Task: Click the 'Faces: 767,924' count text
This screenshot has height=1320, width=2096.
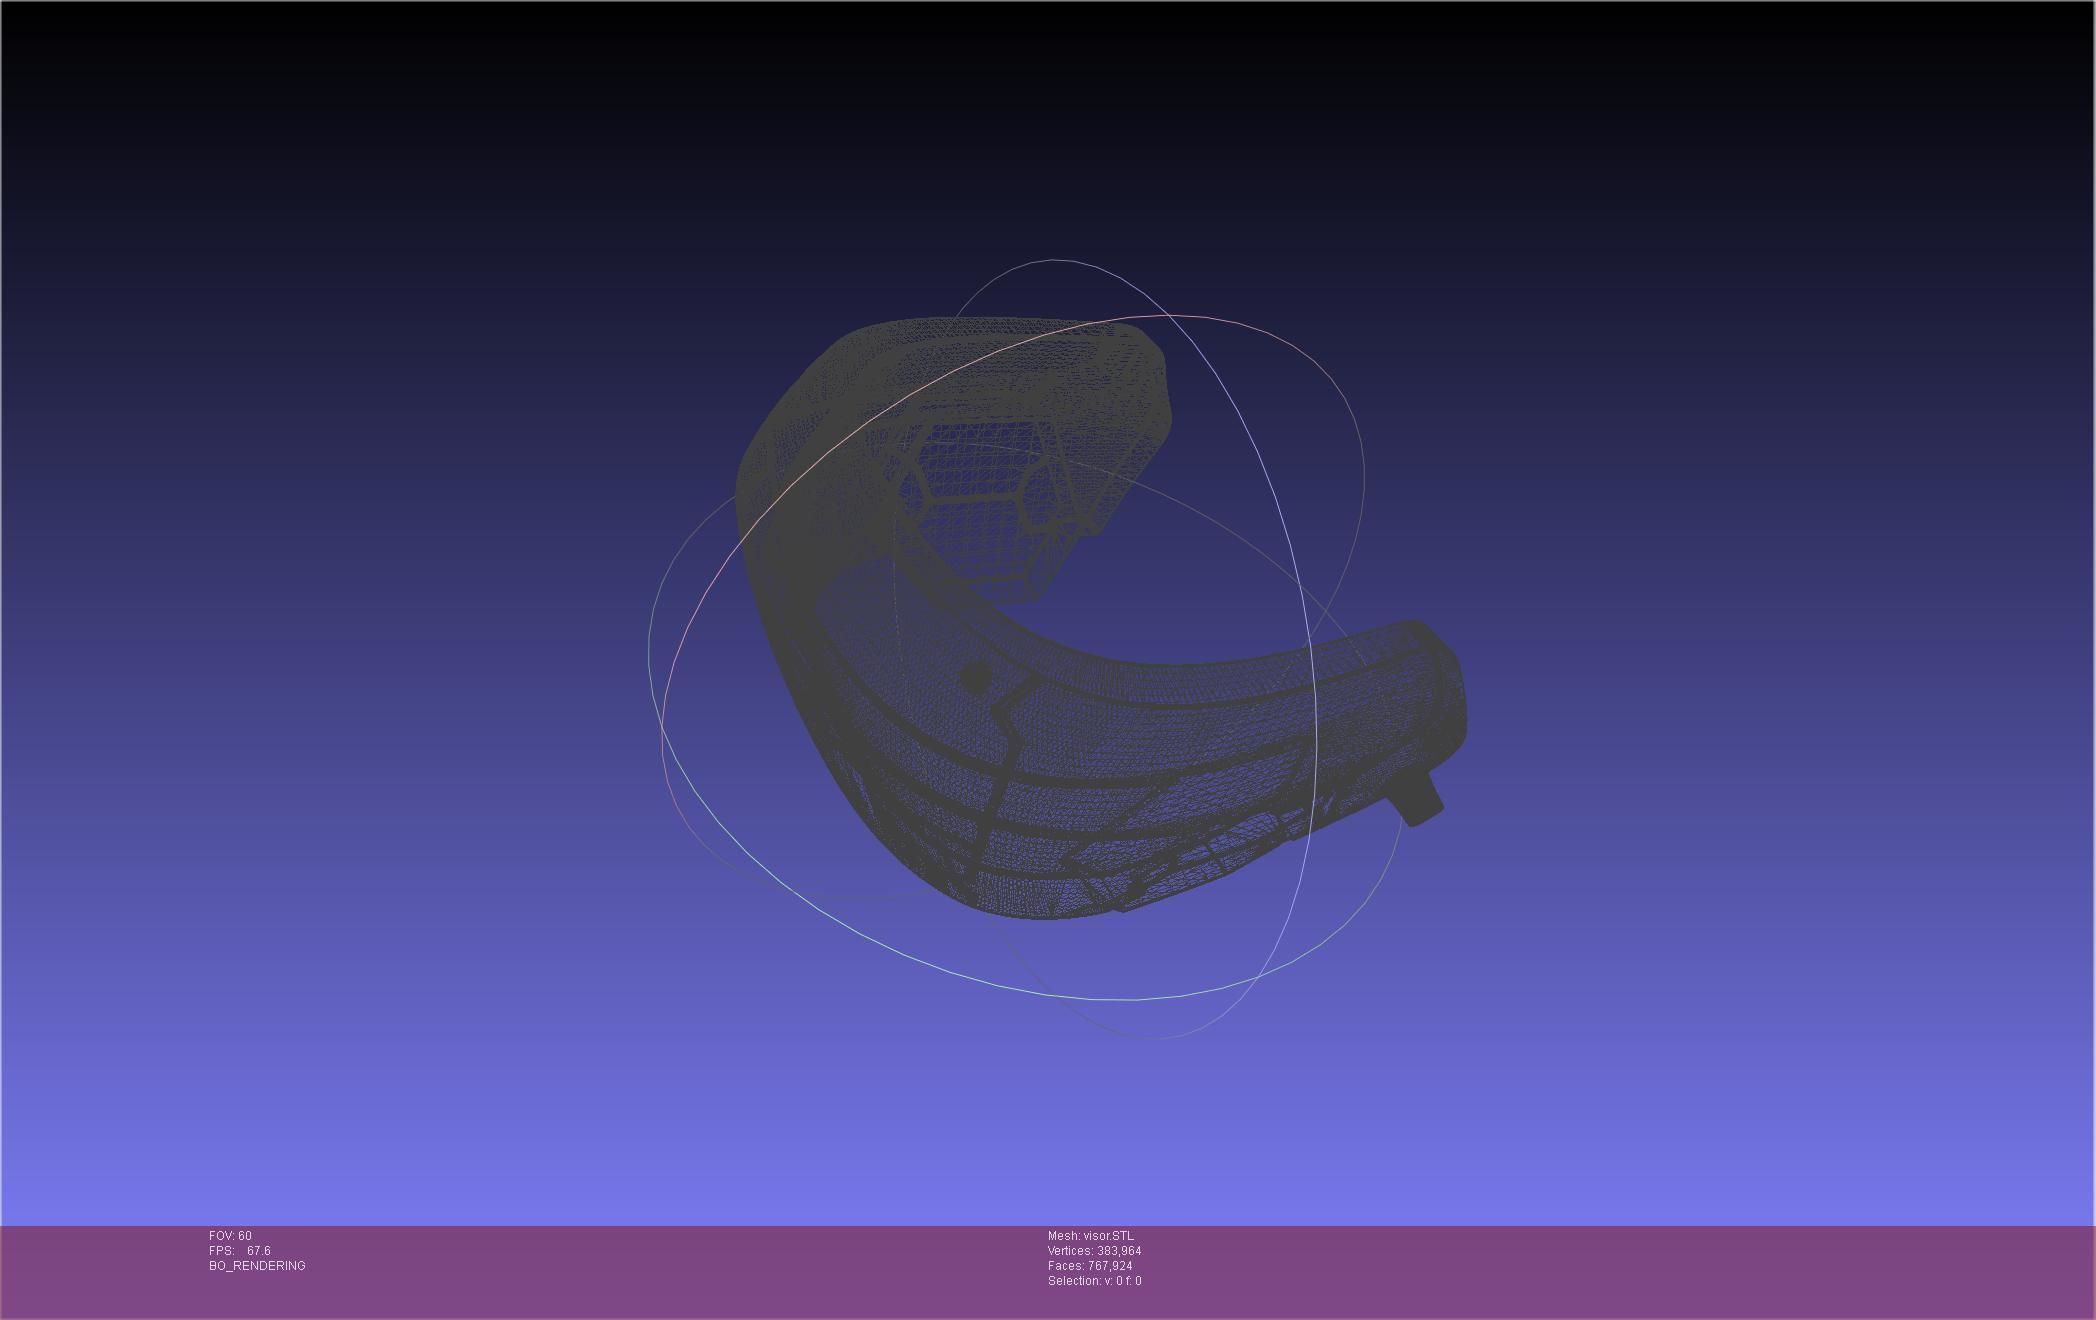Action: click(x=1090, y=1266)
